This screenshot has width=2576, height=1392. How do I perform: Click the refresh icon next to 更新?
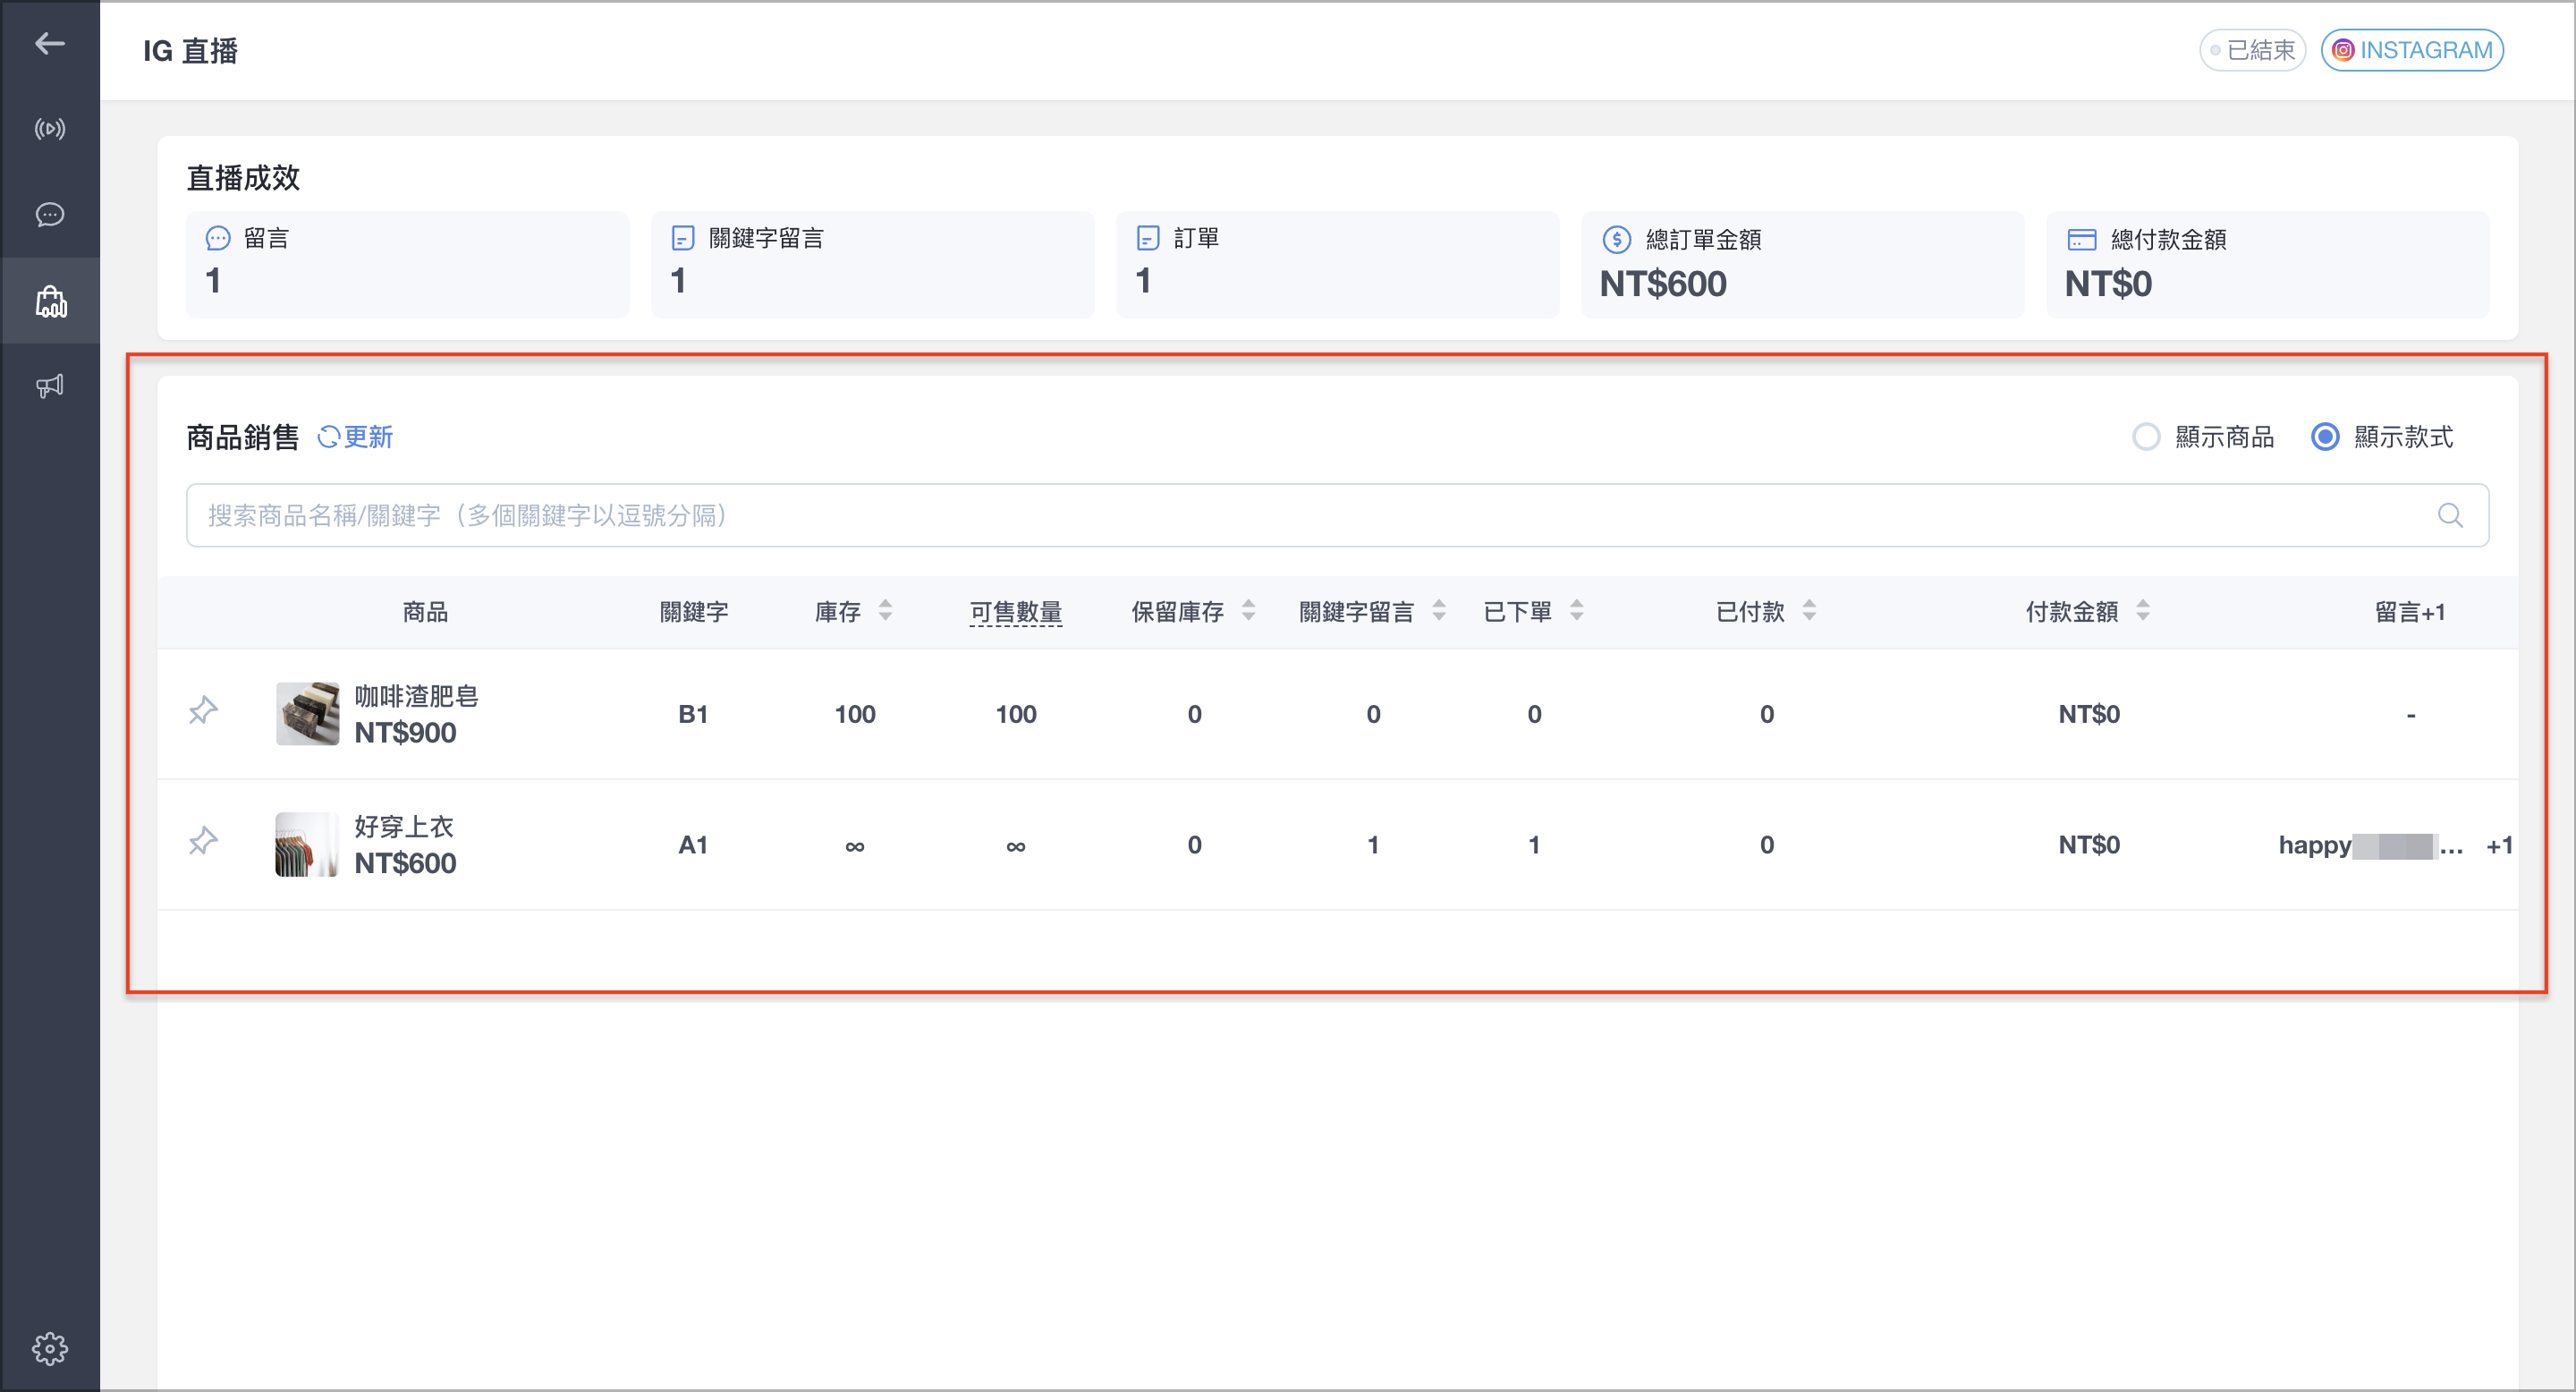click(x=328, y=437)
